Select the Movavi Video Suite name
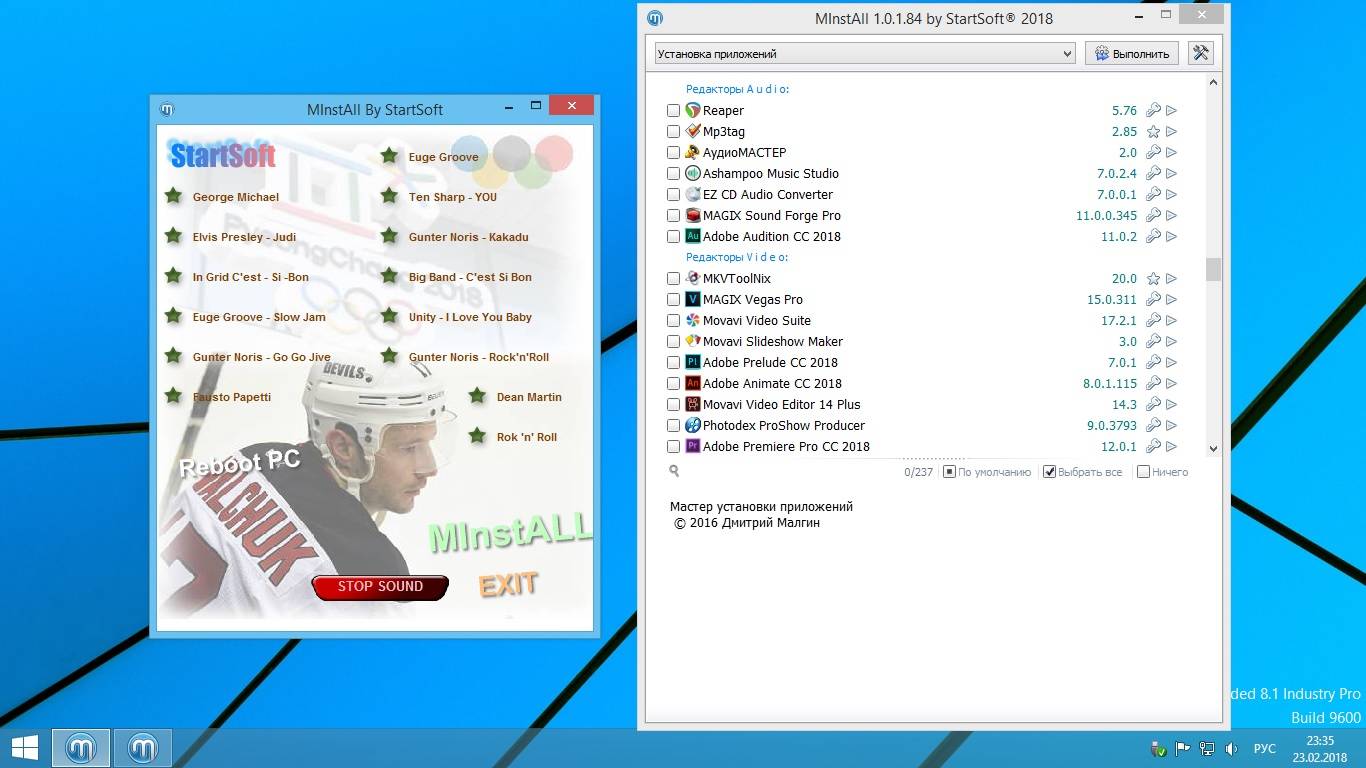 (757, 321)
